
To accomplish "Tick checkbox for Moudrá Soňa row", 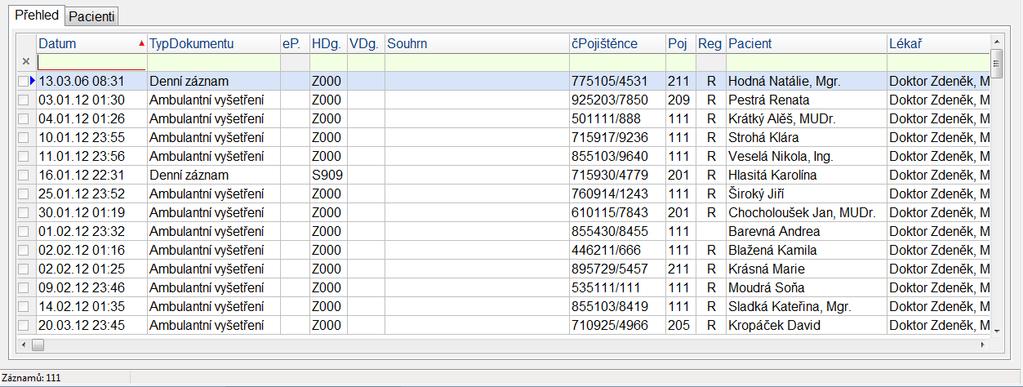I will click(23, 288).
